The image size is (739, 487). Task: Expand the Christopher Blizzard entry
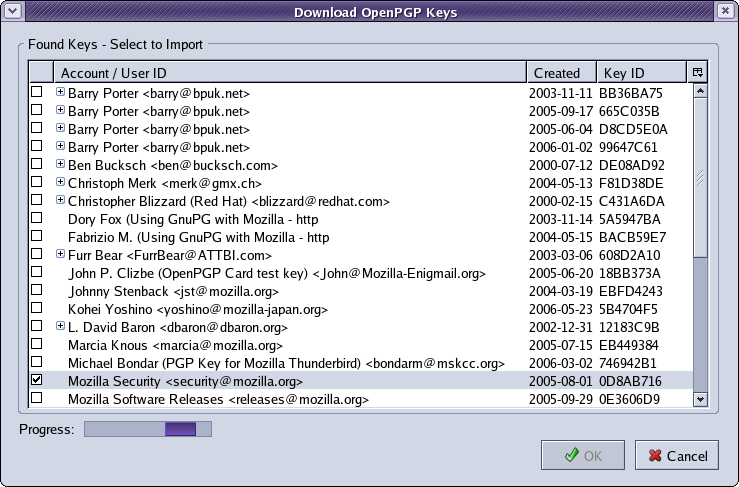[60, 199]
